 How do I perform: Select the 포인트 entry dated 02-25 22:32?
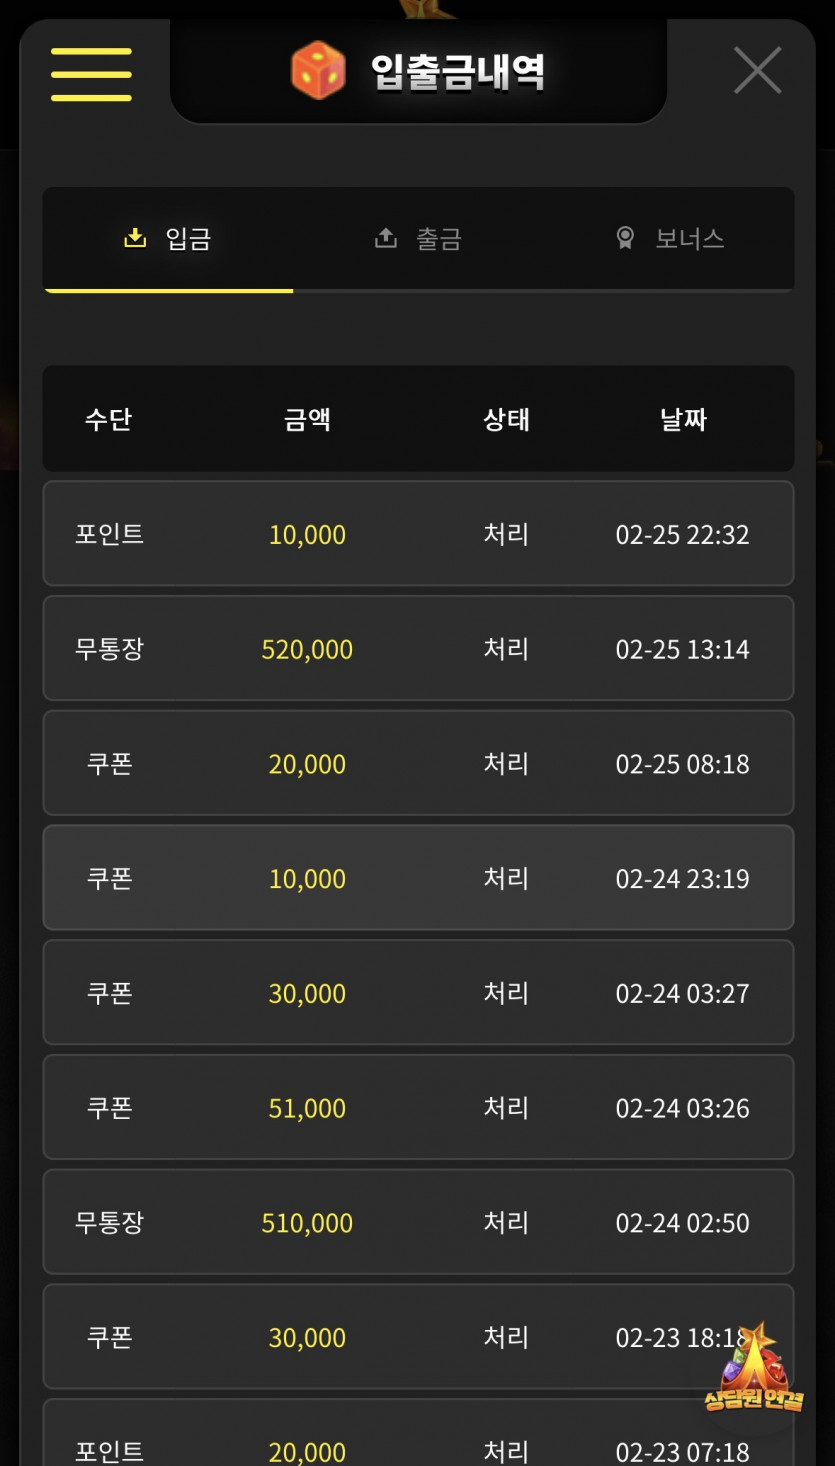tap(418, 534)
